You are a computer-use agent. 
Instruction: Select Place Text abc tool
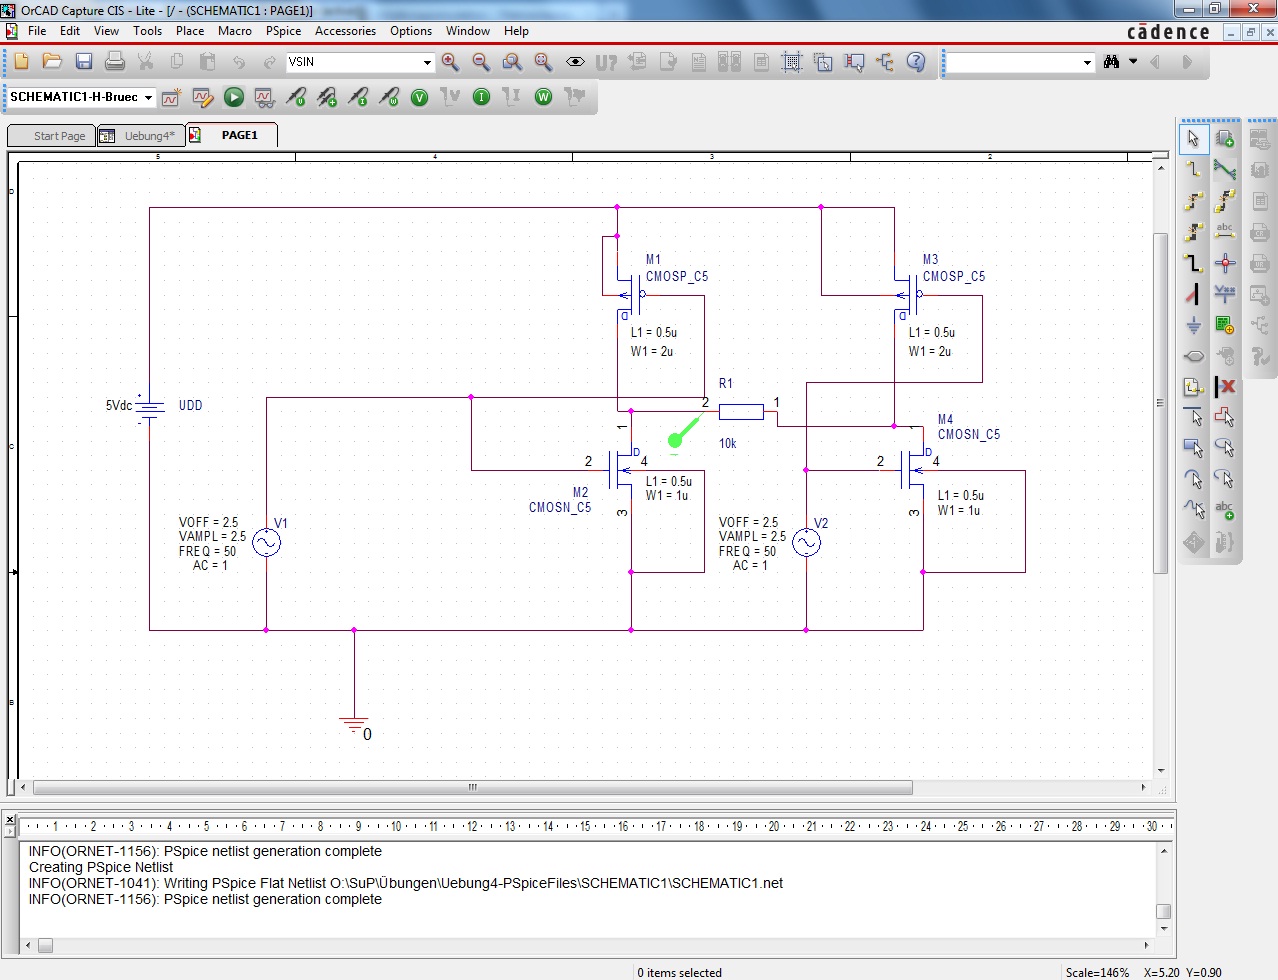coord(1225,511)
